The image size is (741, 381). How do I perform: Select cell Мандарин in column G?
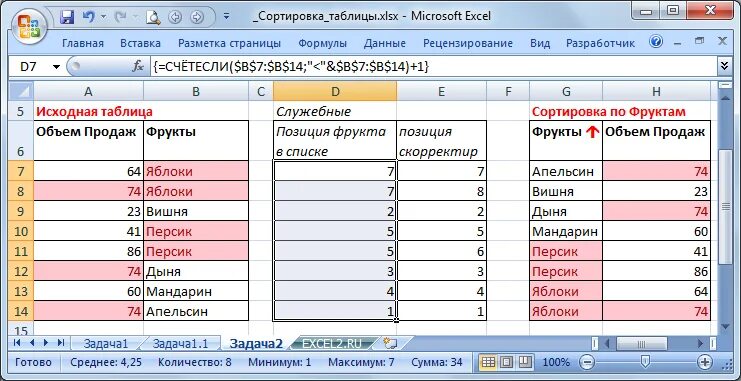pyautogui.click(x=566, y=232)
